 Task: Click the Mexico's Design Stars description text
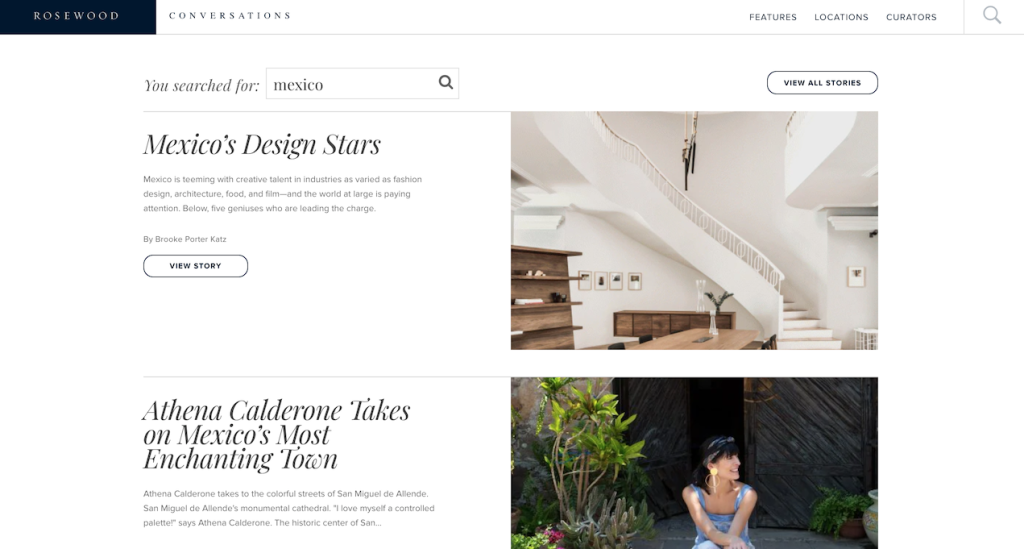pyautogui.click(x=283, y=194)
